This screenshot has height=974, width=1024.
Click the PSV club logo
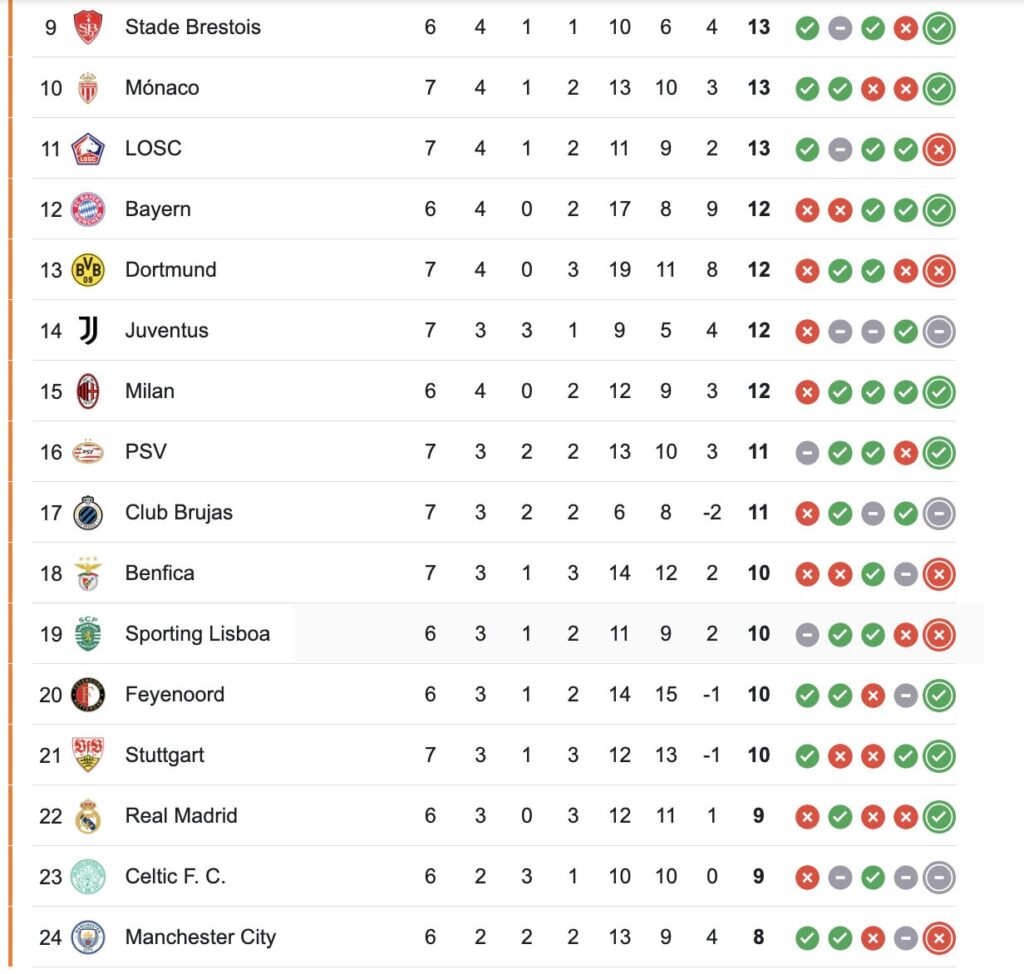[88, 452]
